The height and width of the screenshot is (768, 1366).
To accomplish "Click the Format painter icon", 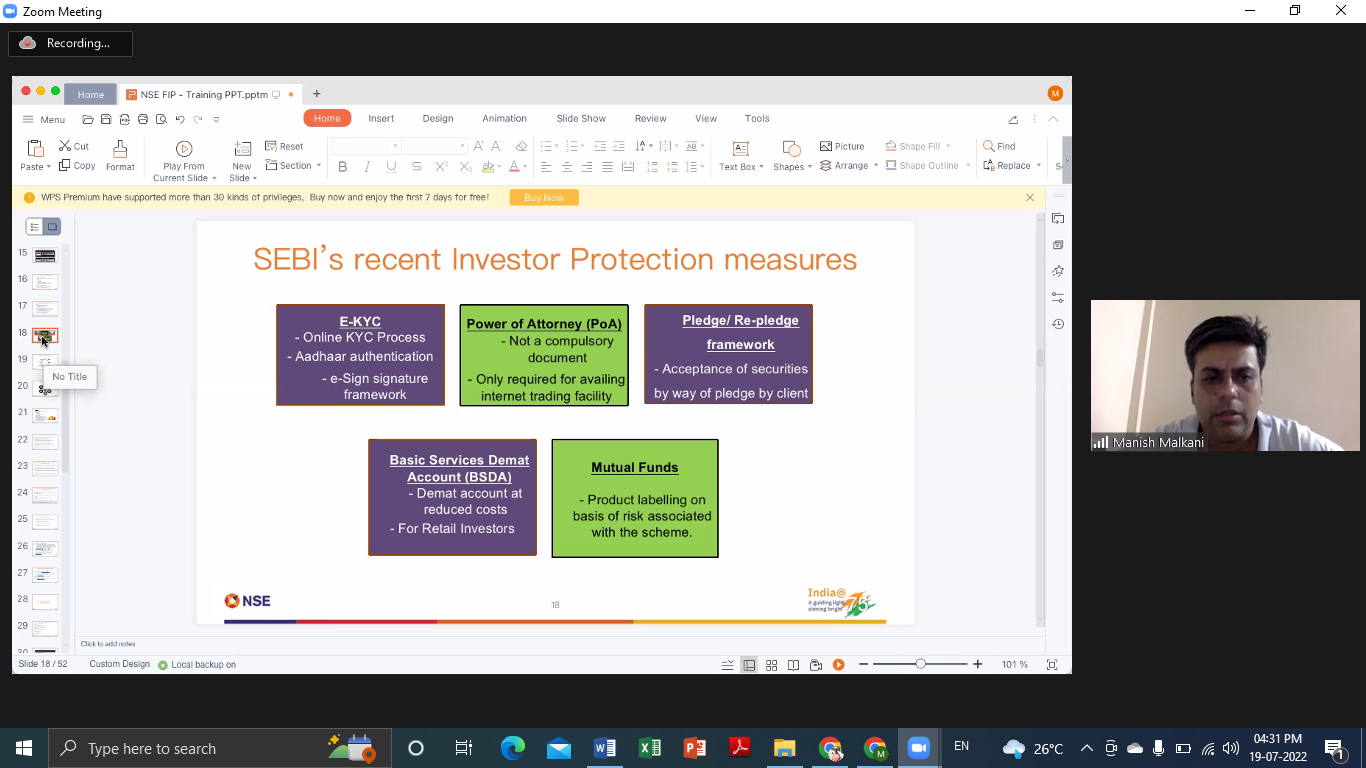I will tap(120, 155).
